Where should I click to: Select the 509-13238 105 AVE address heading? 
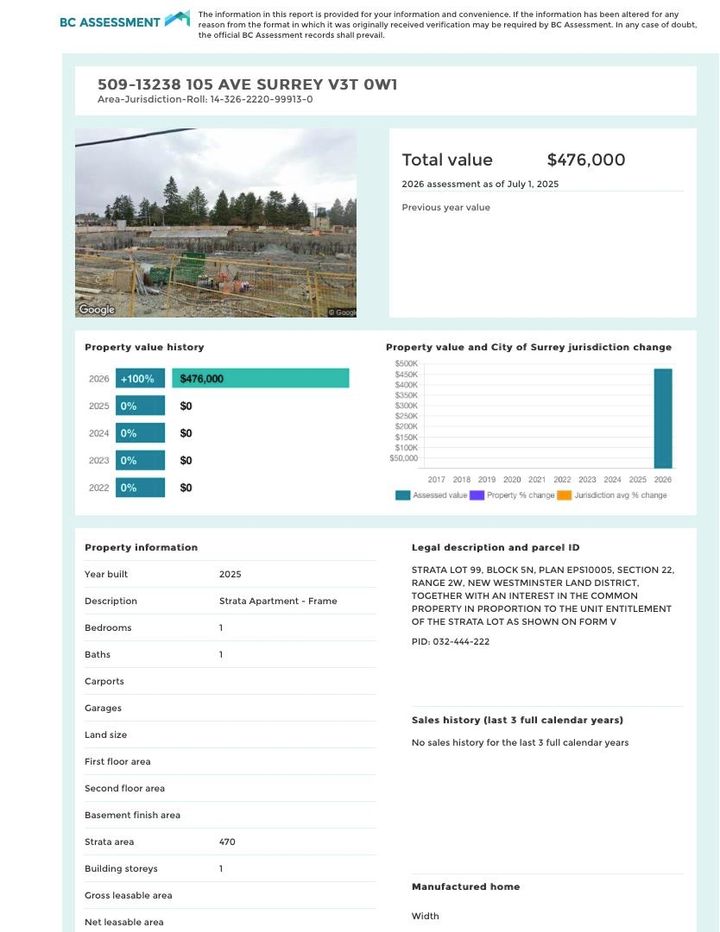[x=247, y=84]
